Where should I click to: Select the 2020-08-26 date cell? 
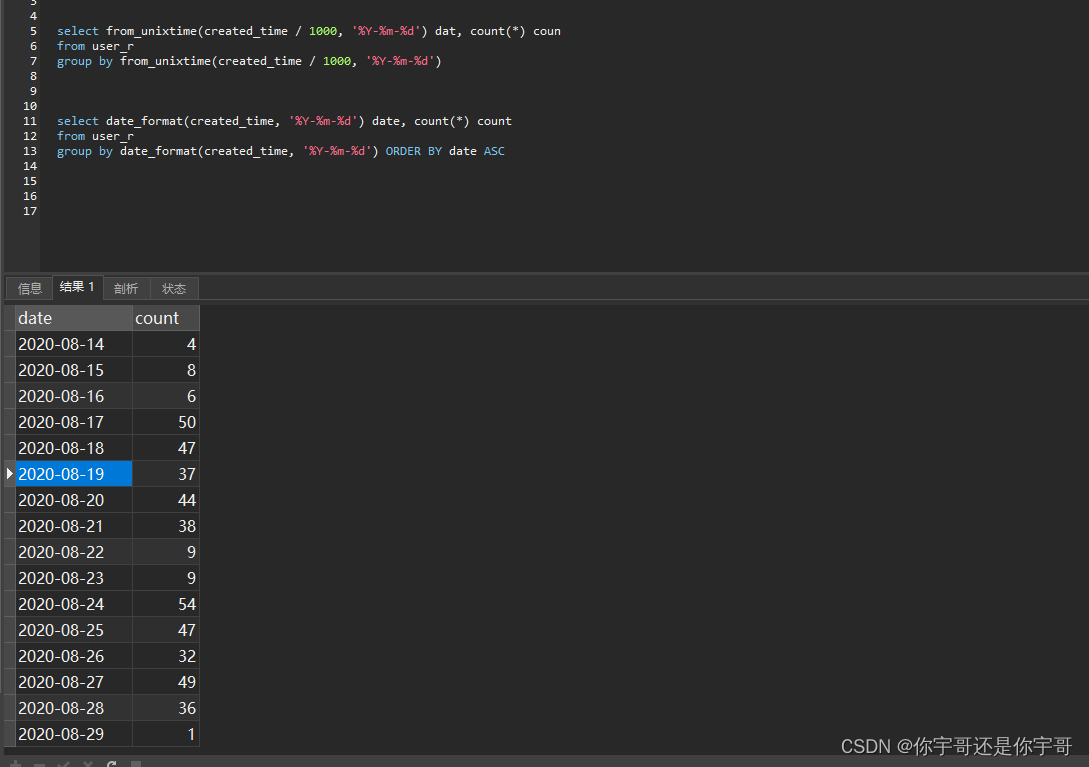coord(74,656)
